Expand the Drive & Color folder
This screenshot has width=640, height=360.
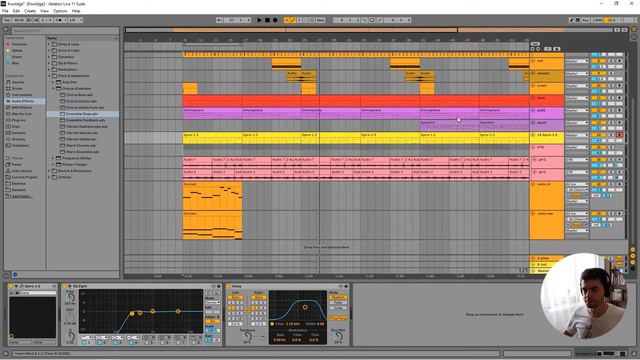[49, 51]
